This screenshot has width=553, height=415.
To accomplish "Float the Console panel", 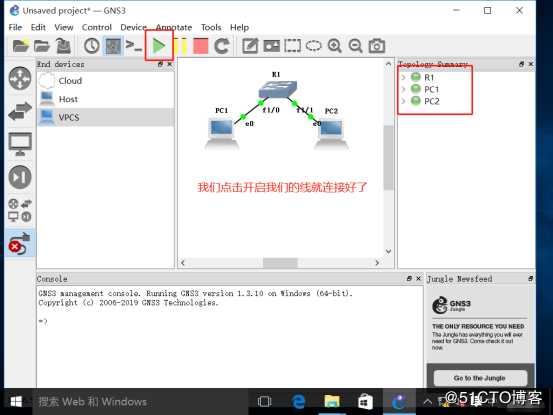I will 409,279.
